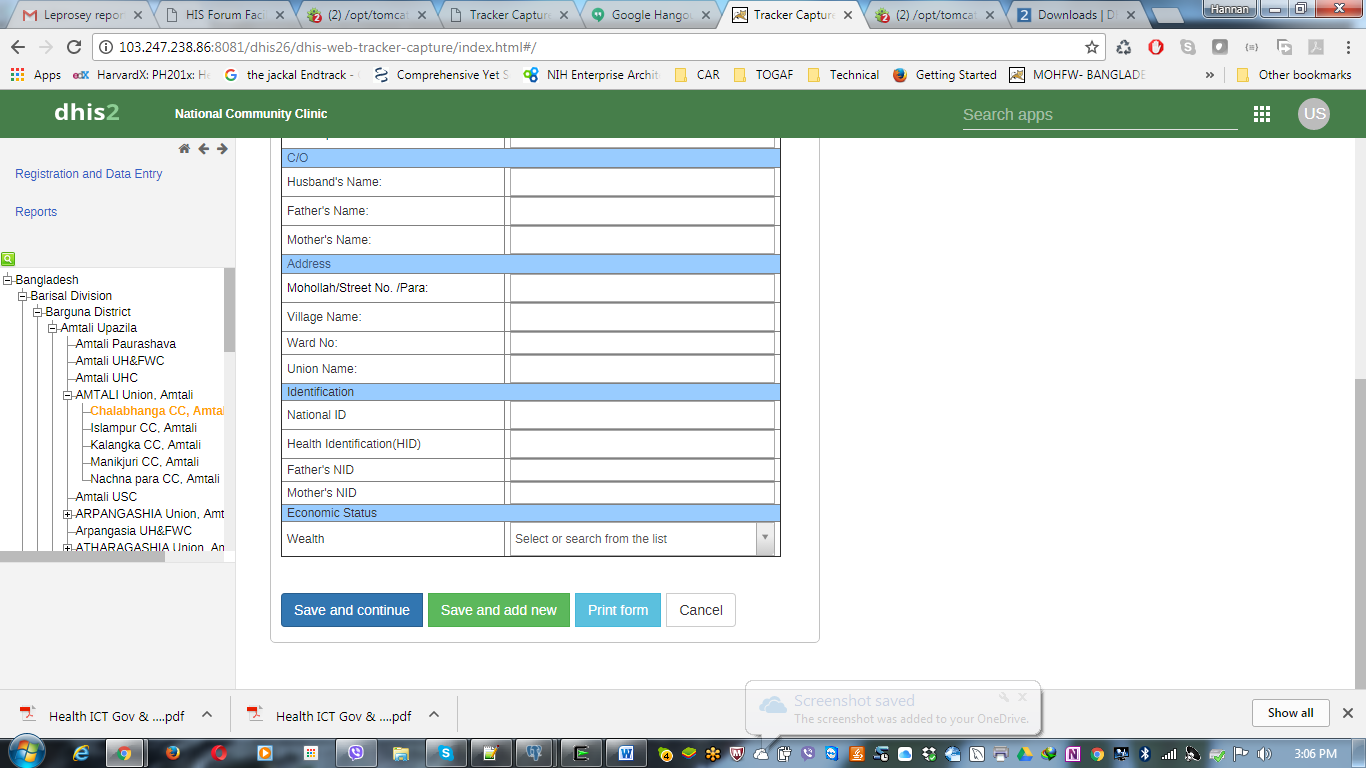Show more bookmarks with the chevron
This screenshot has width=1366, height=768.
coord(1210,75)
